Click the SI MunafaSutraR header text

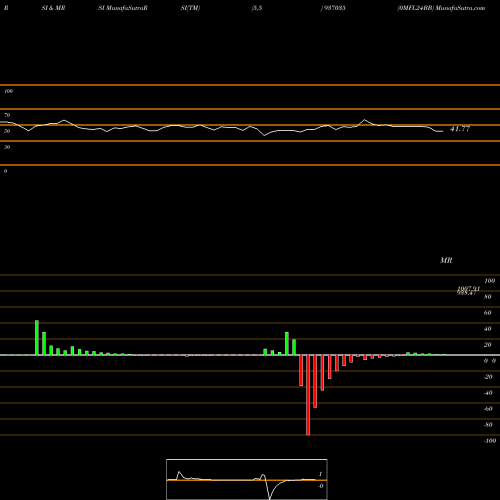pyautogui.click(x=123, y=8)
